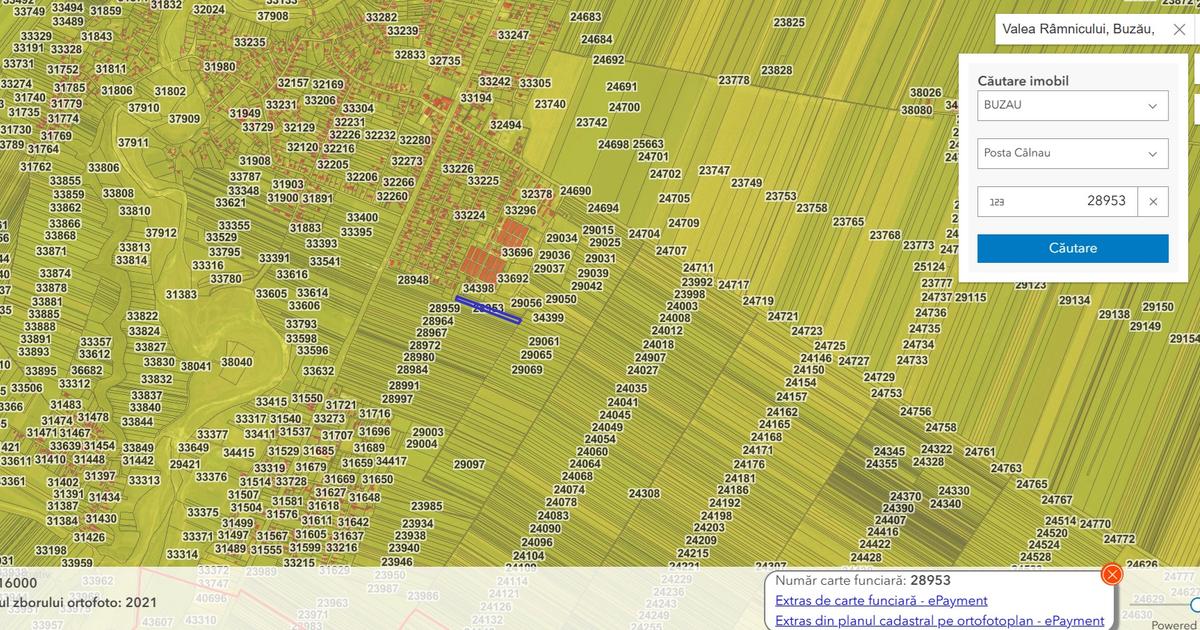The image size is (1200, 630).
Task: Select parcel 24308 on the map
Action: point(644,494)
